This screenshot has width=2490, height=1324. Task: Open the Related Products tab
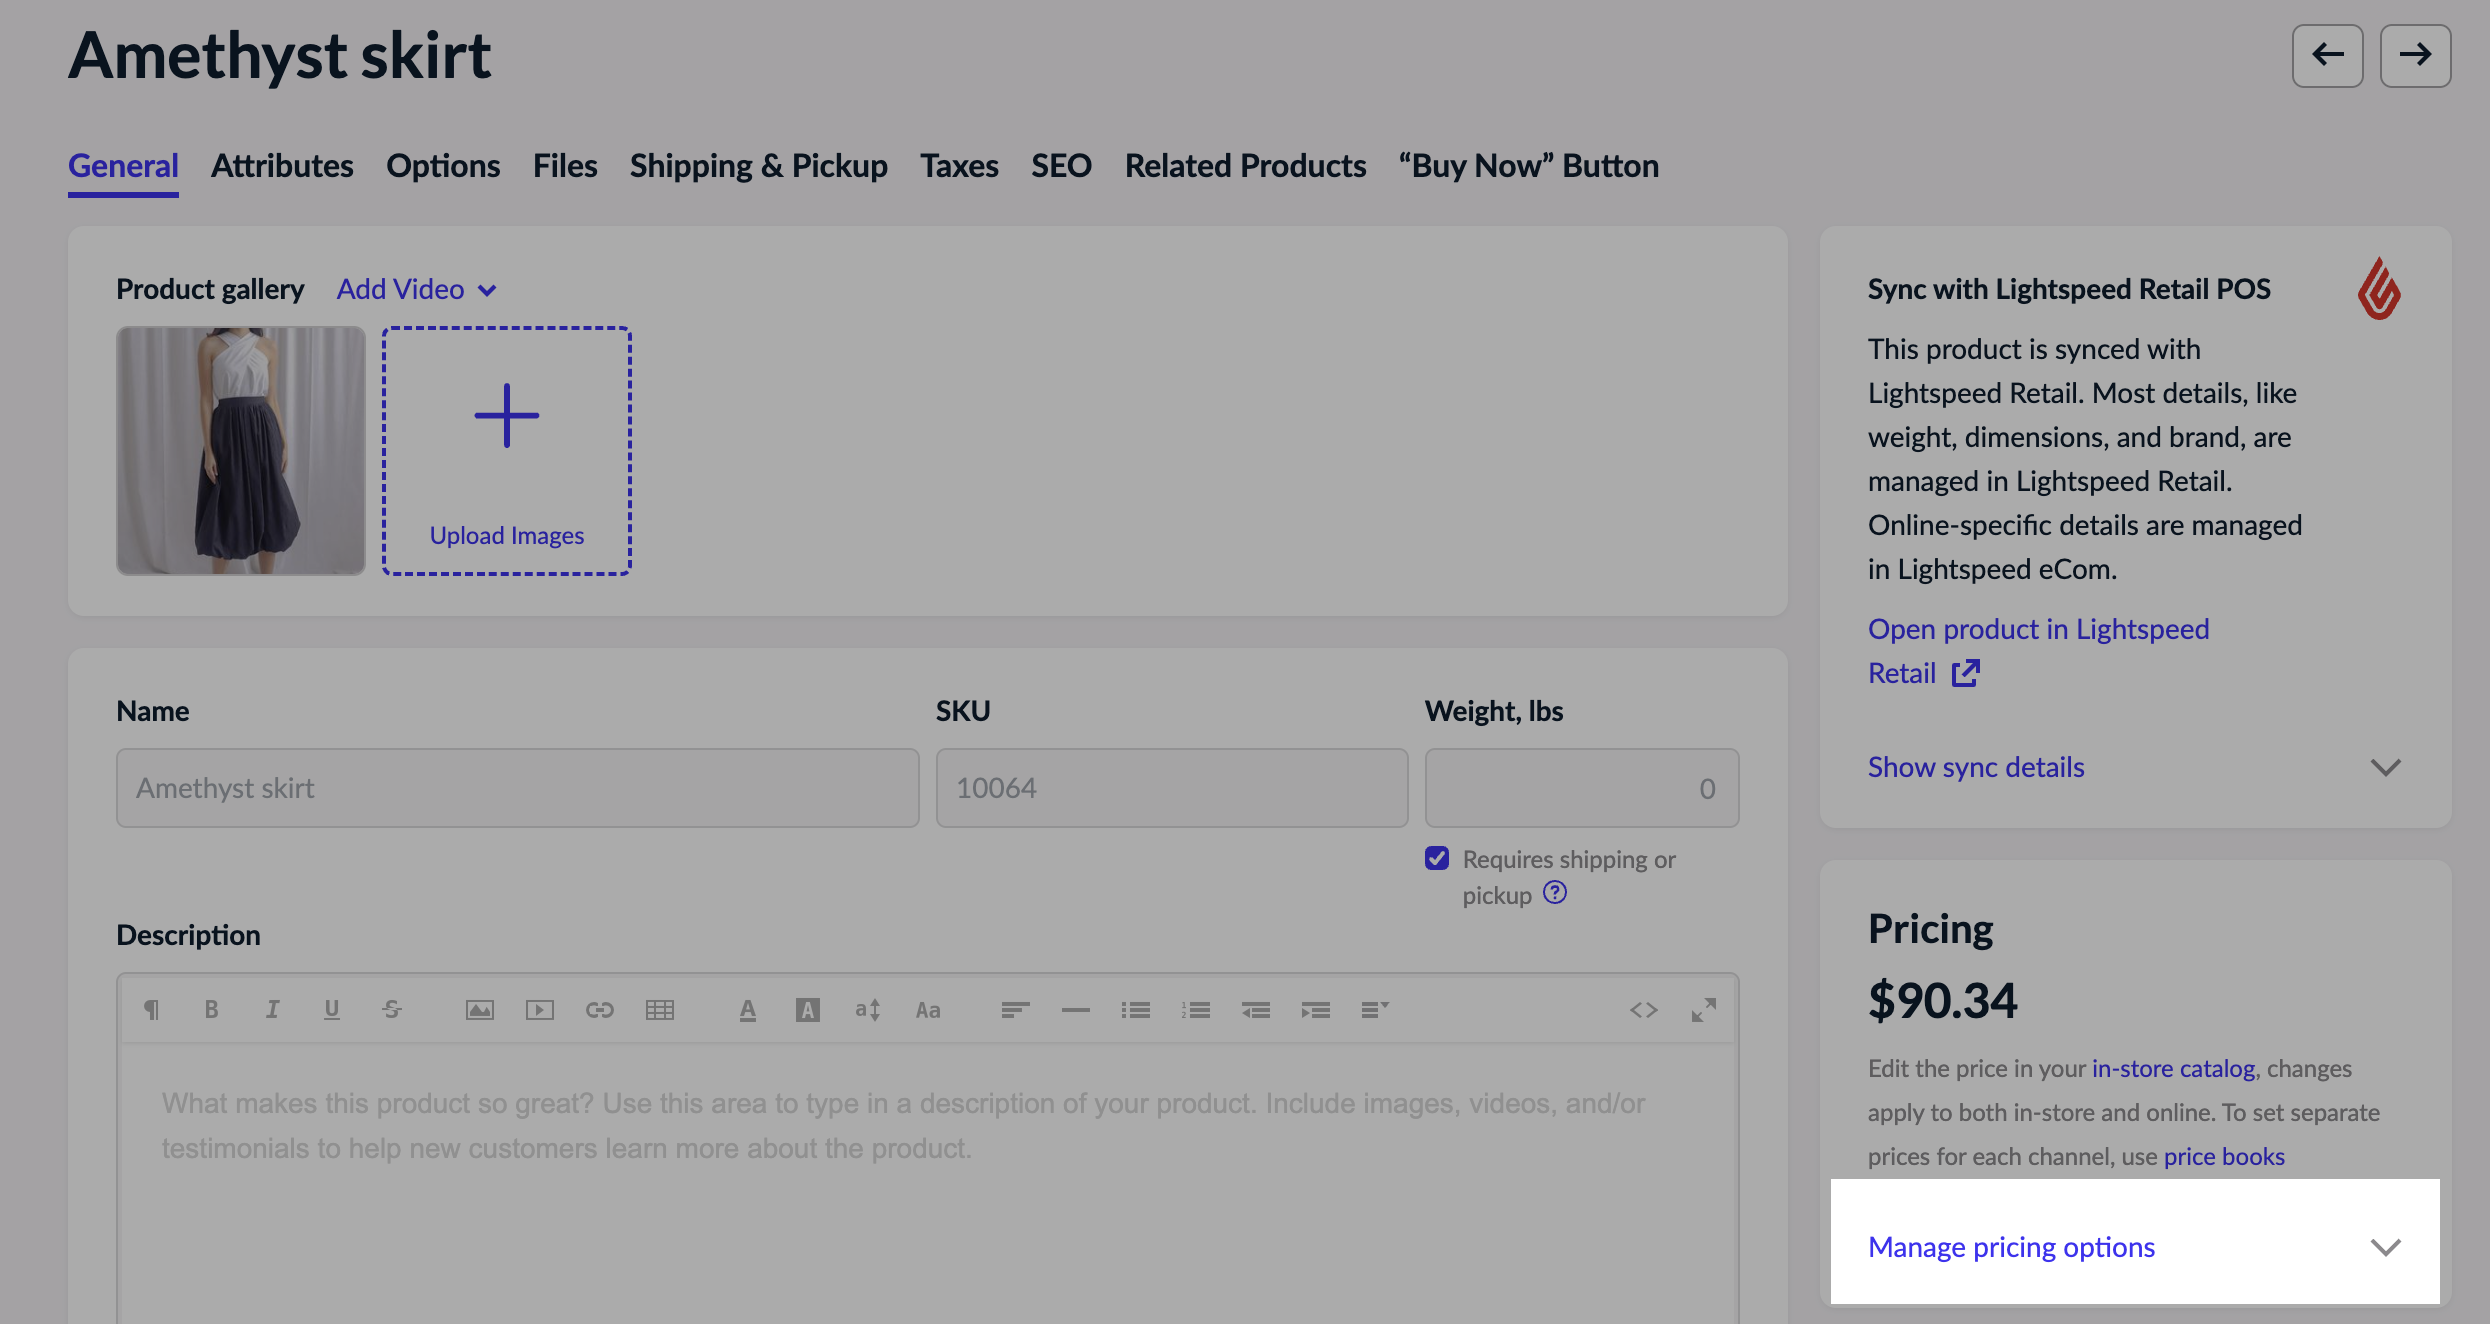[x=1245, y=166]
